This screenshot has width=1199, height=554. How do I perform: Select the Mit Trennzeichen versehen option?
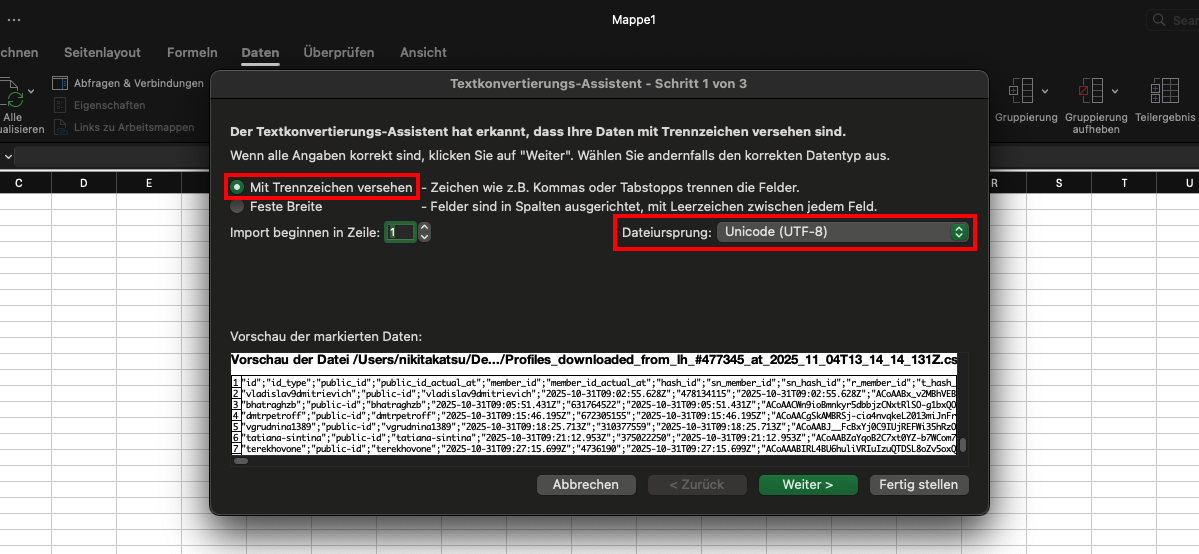(237, 187)
